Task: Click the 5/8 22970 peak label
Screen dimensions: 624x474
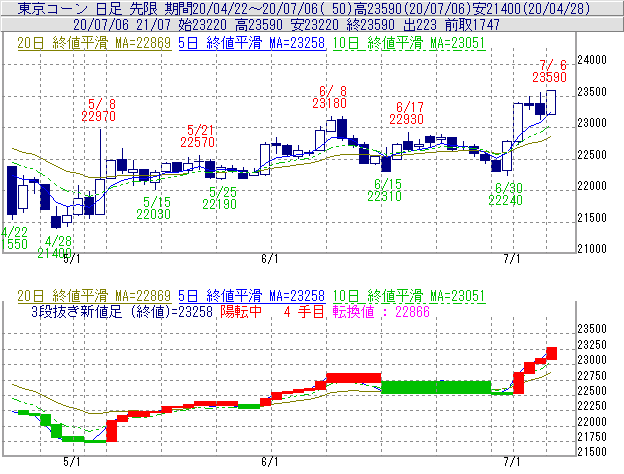Action: [99, 110]
